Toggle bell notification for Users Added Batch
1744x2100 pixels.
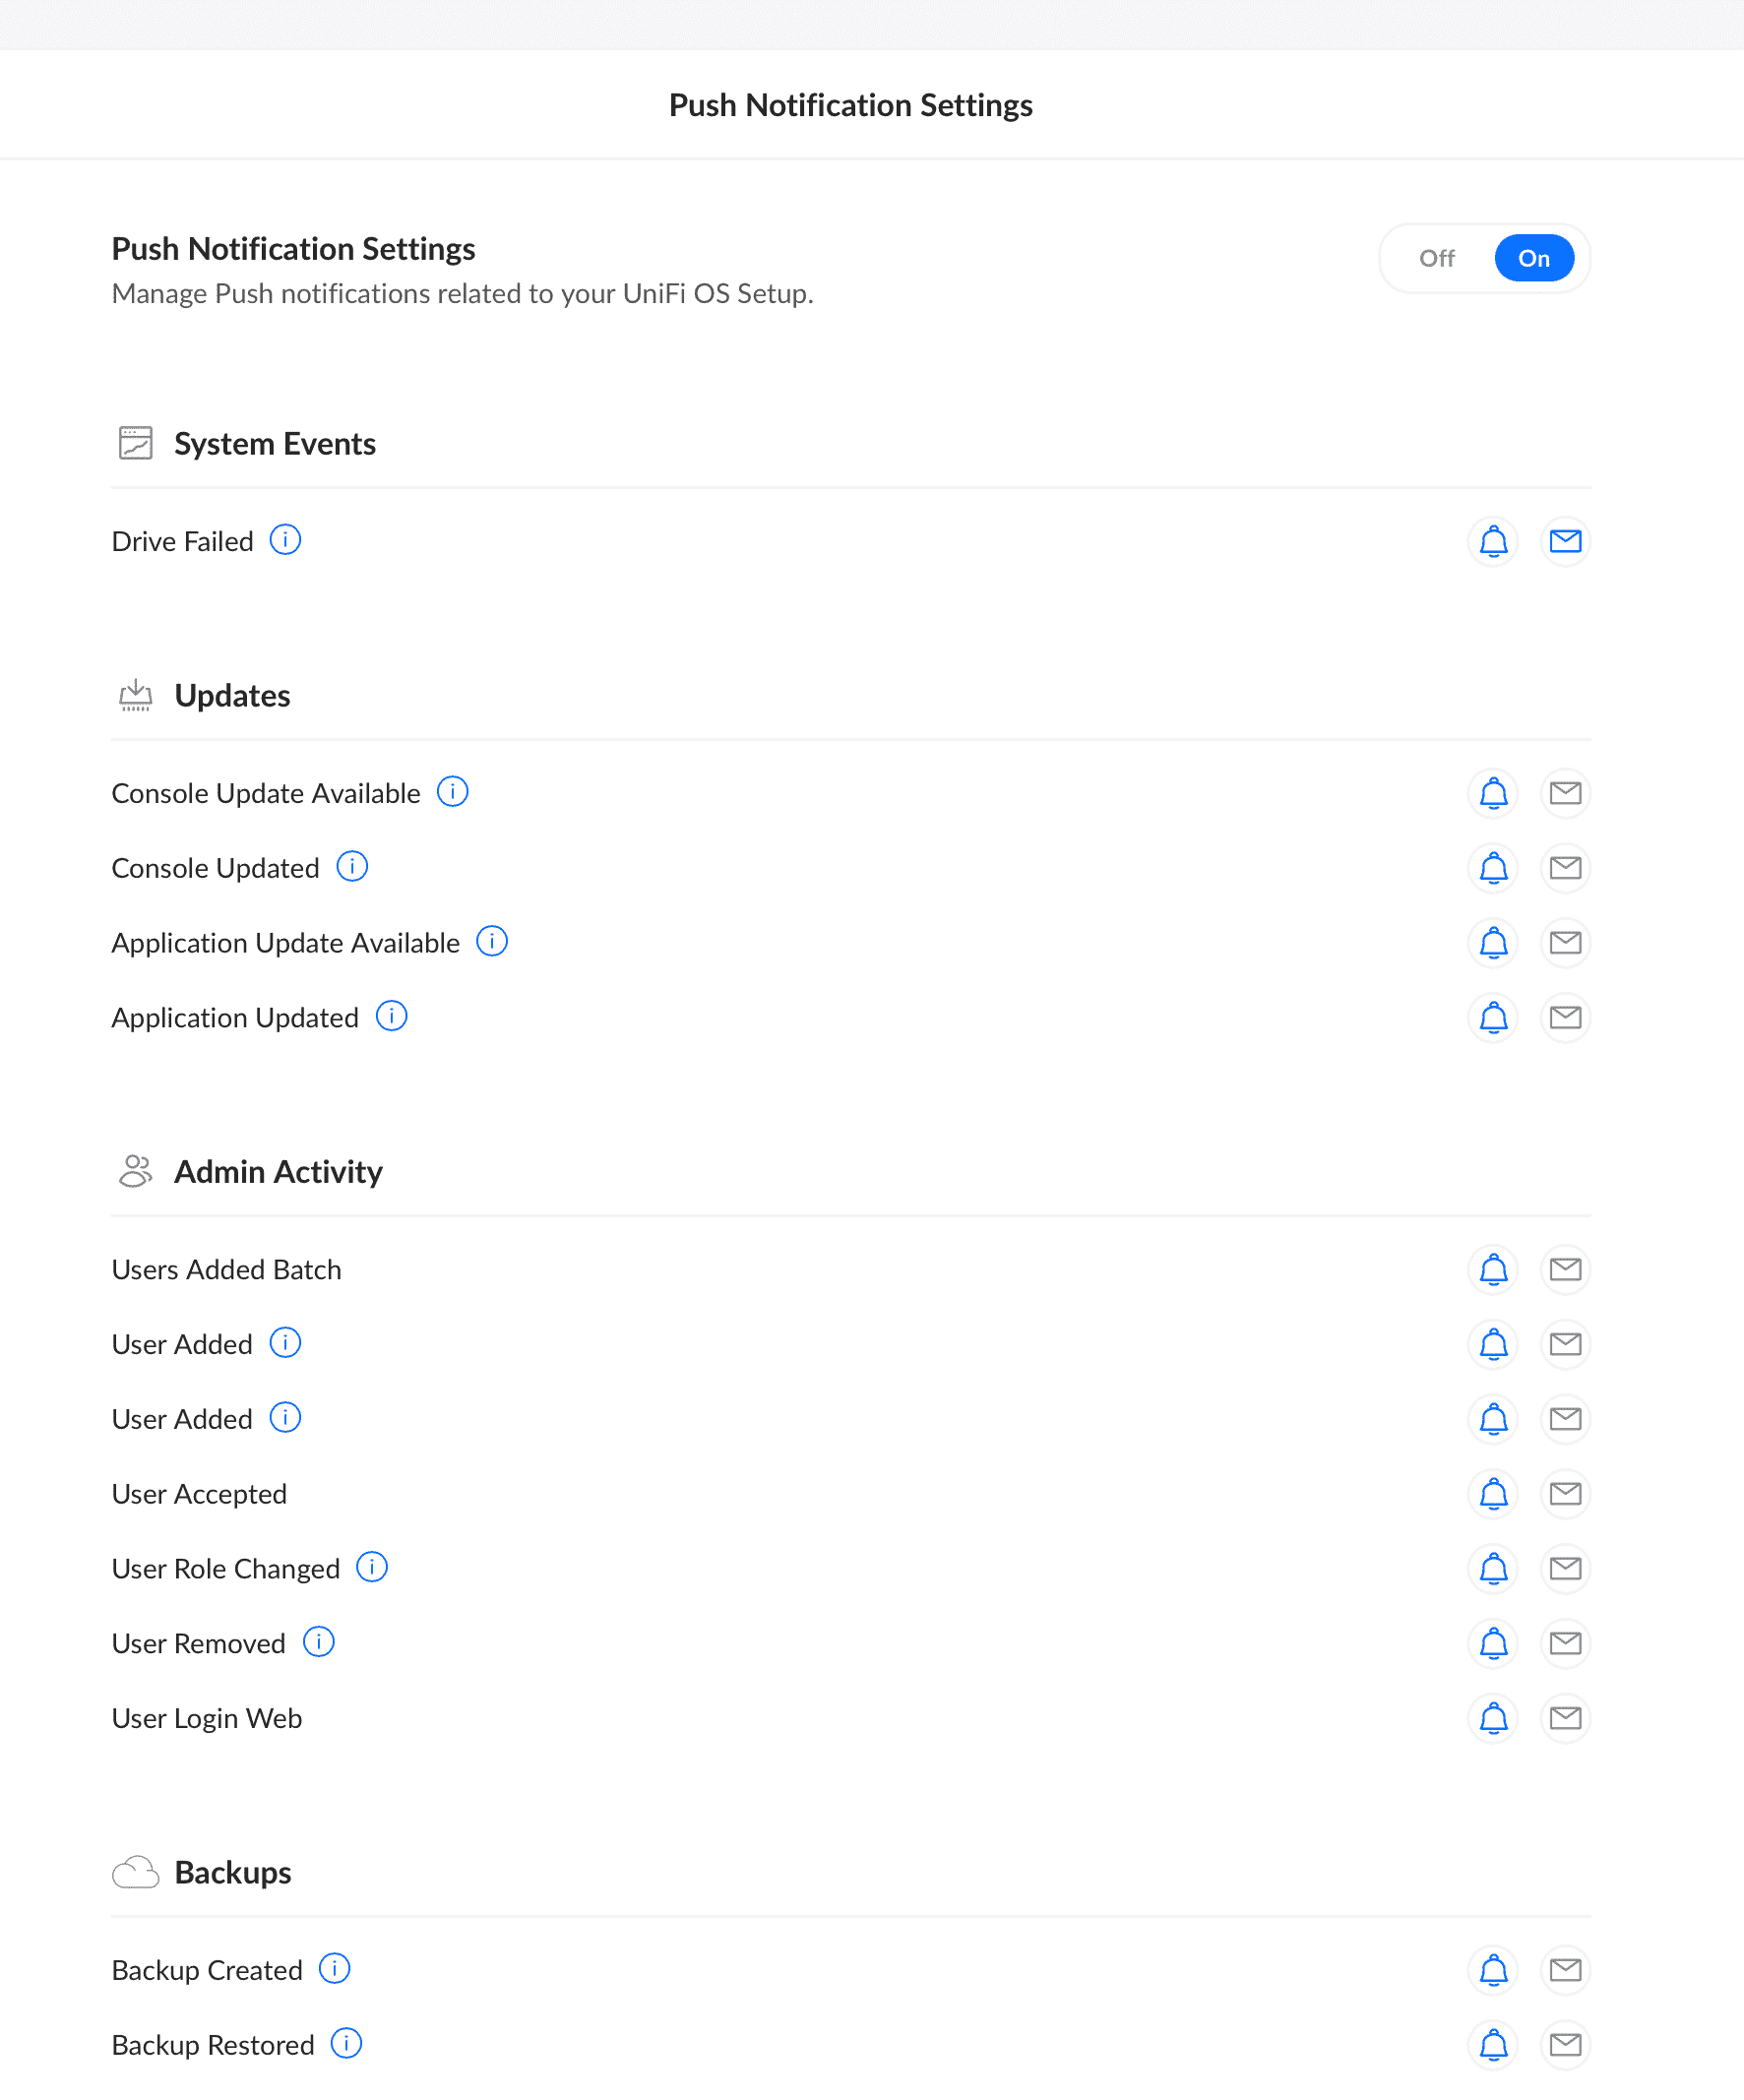[1493, 1269]
